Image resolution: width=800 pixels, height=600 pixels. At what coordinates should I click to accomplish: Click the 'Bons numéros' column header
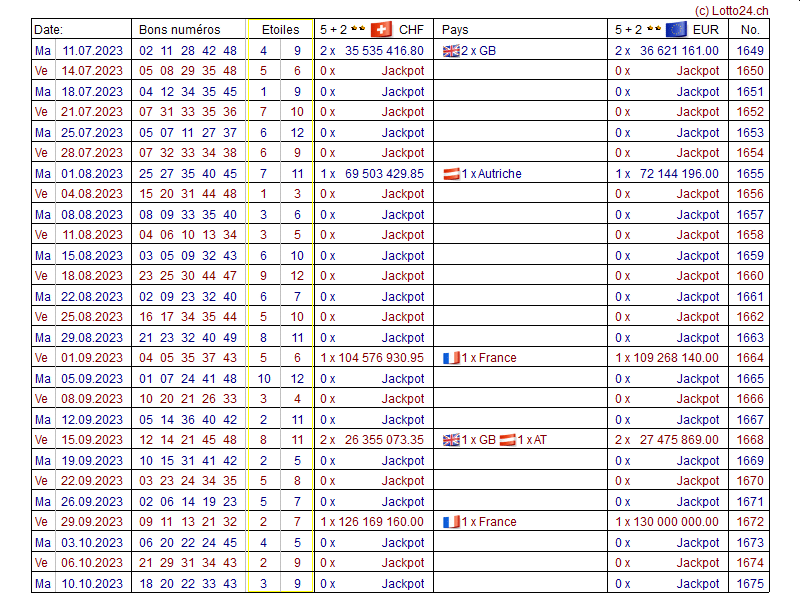tap(180, 30)
